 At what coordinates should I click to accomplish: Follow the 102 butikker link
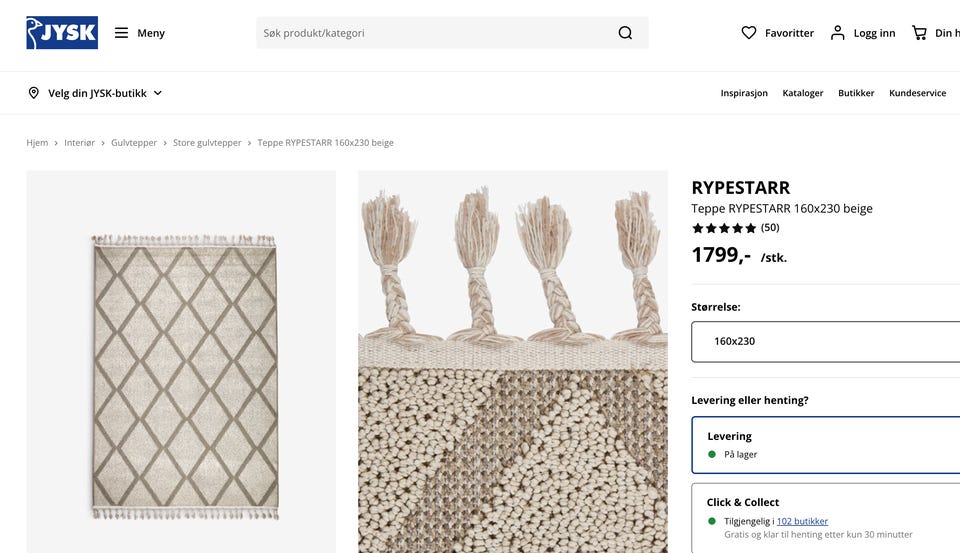(802, 521)
